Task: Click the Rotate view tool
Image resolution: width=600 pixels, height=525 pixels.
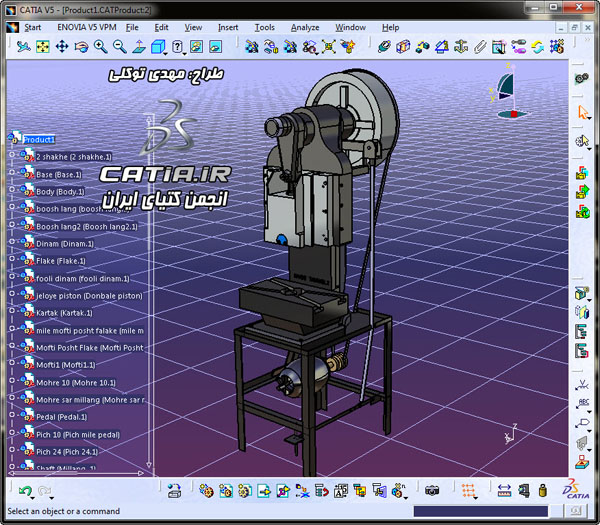Action: tap(82, 46)
